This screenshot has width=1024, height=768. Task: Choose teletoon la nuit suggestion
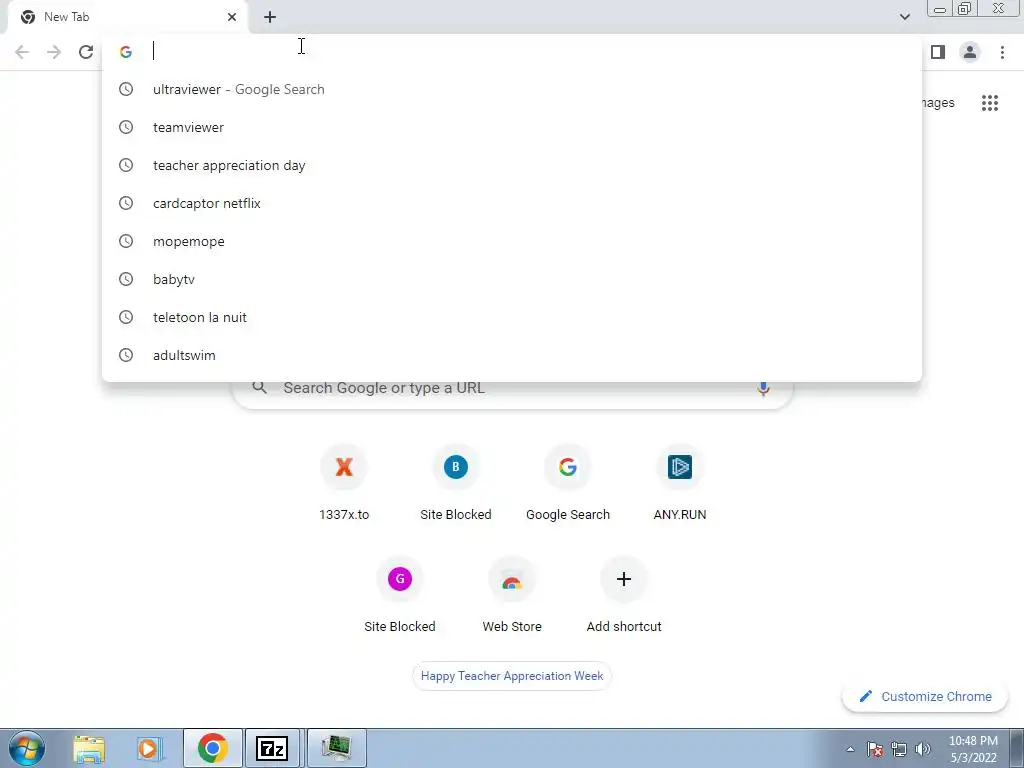(x=512, y=317)
